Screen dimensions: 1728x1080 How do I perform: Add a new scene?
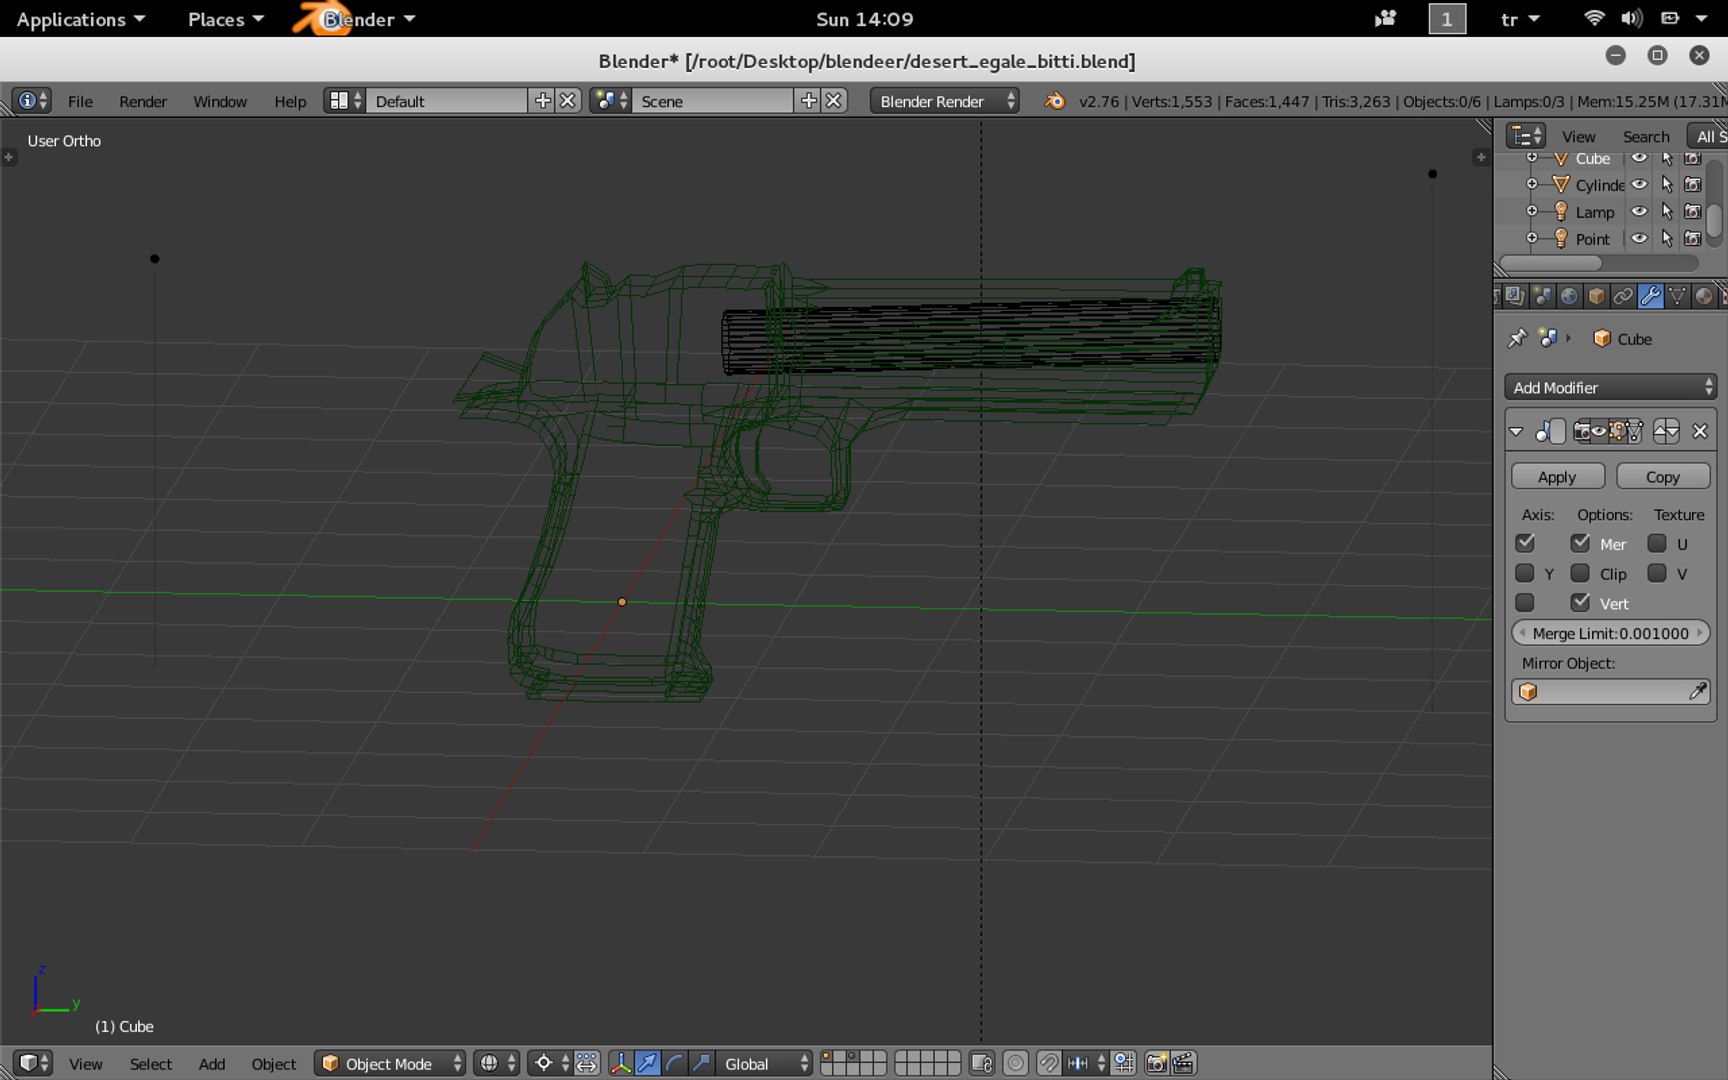808,101
